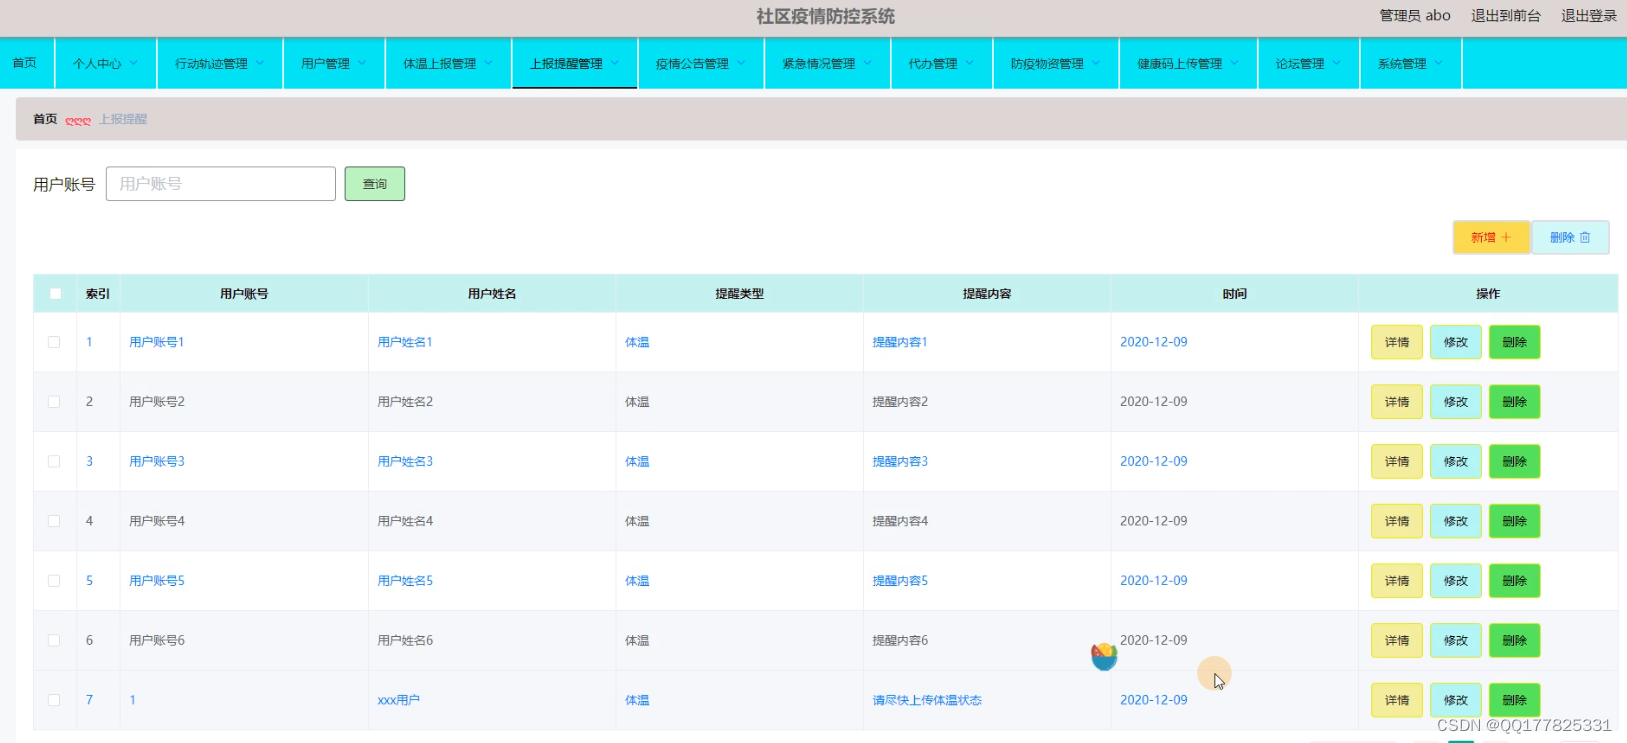Viewport: 1627px width, 743px height.
Task: Check the checkbox for row 用户账号1
Action: coord(54,342)
